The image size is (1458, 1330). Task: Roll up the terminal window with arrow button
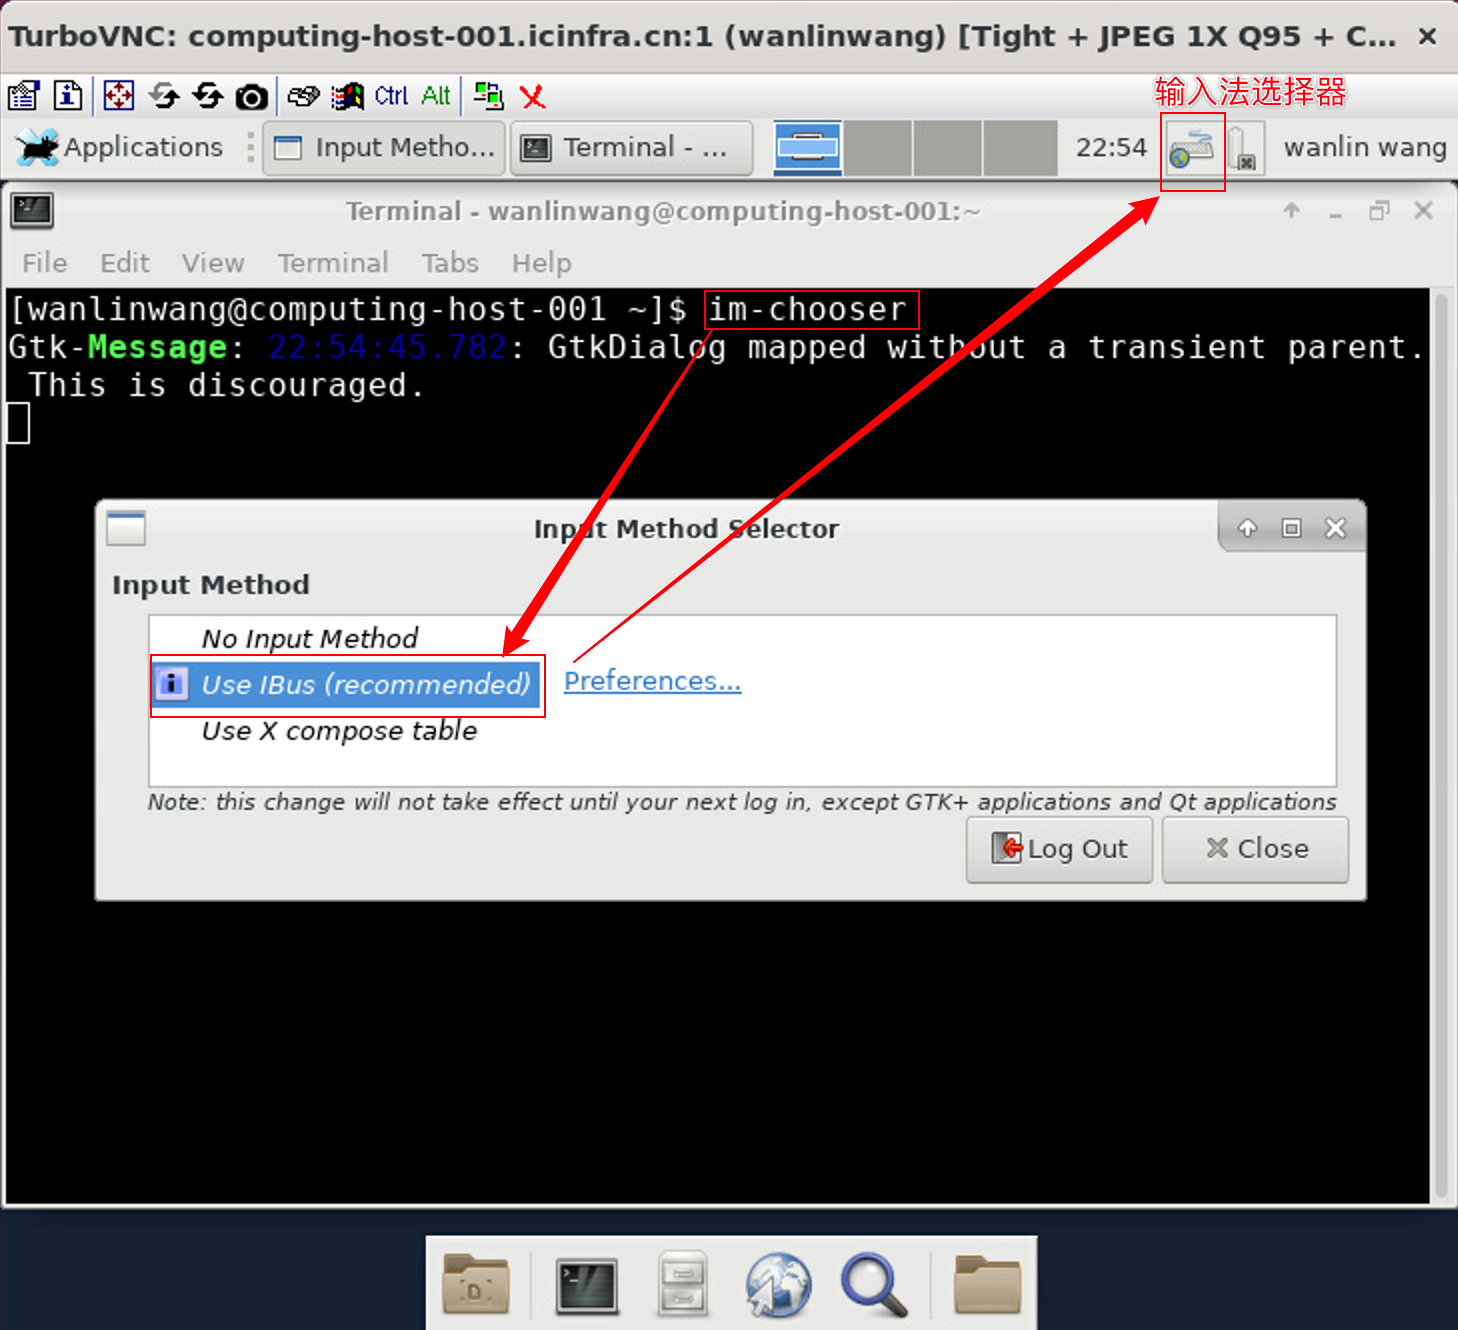point(1292,210)
